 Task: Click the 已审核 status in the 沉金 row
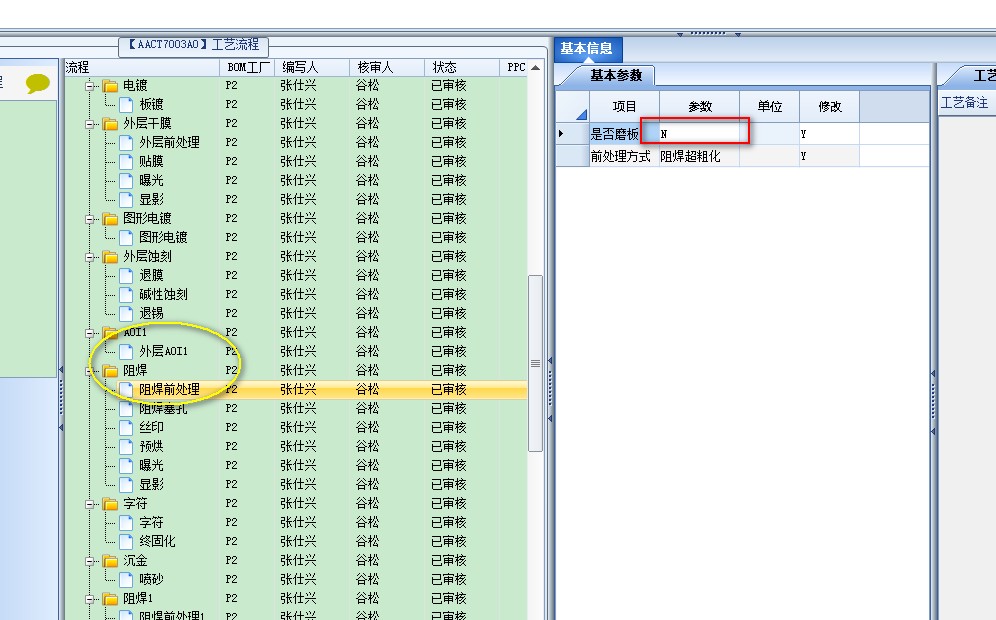pyautogui.click(x=448, y=561)
